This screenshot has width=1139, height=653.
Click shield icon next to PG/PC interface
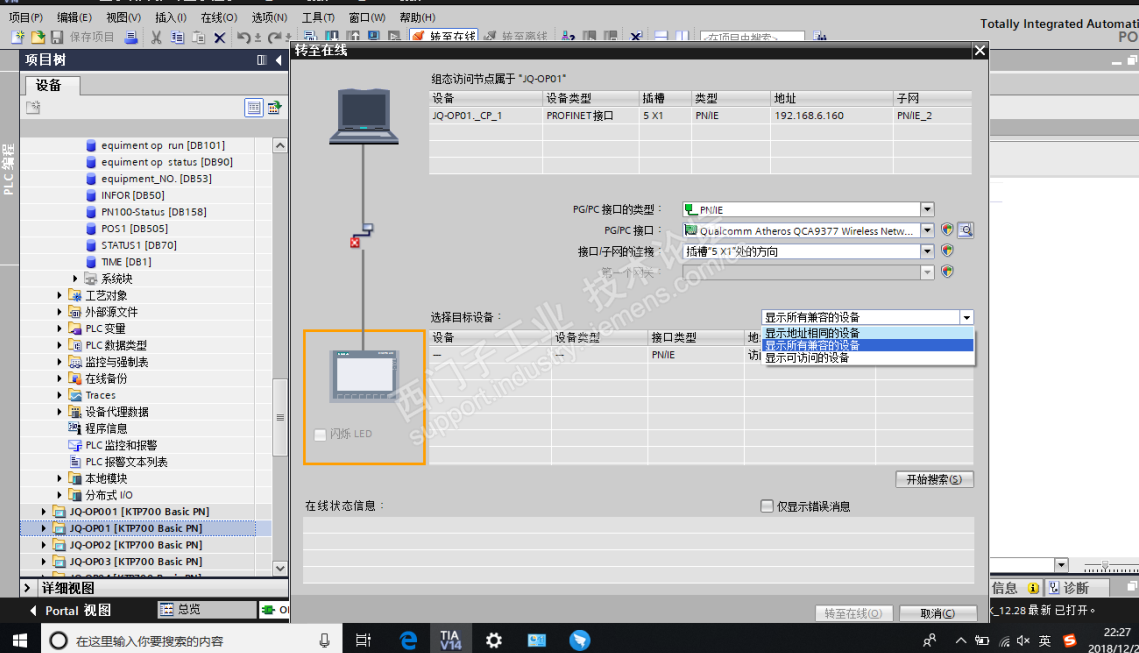tap(947, 230)
